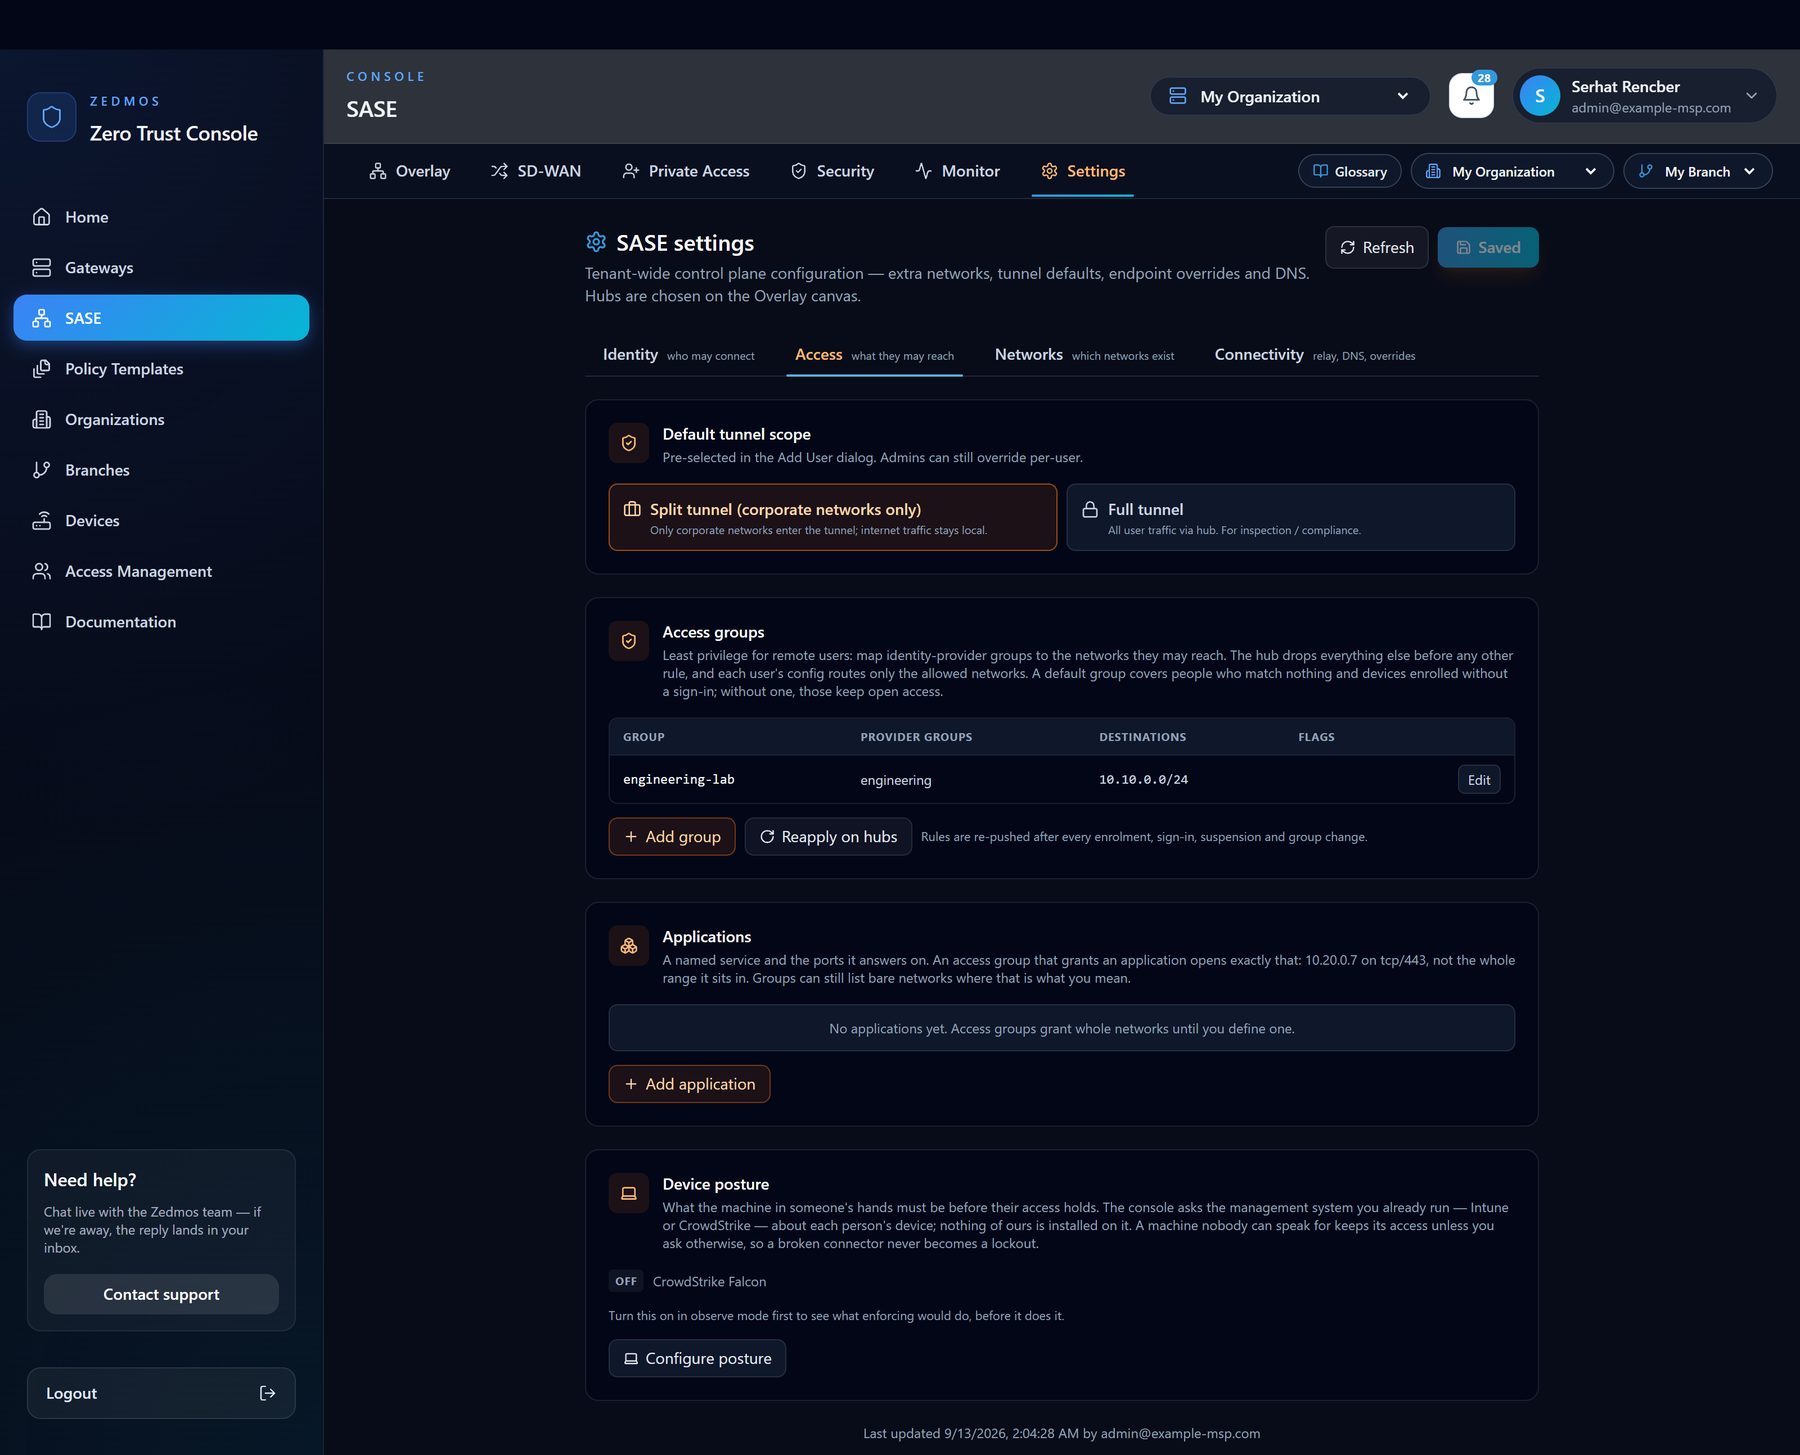Select the Identity settings tab
Screen dimensions: 1800x1455
point(678,355)
